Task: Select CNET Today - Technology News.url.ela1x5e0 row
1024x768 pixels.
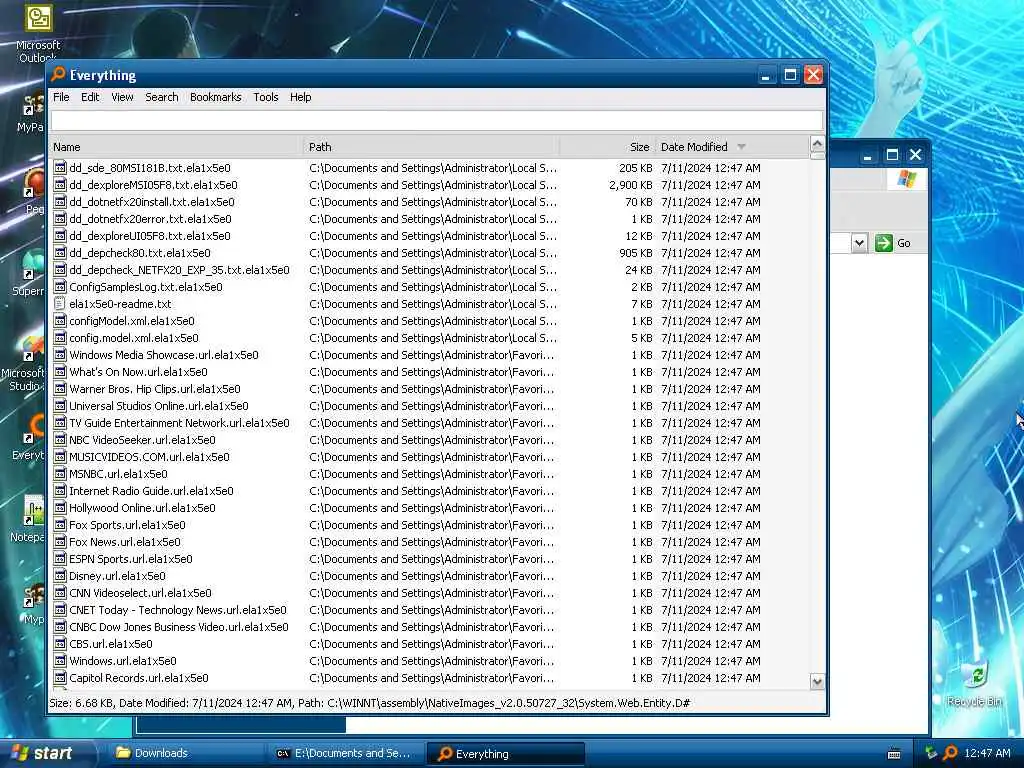Action: click(x=430, y=610)
